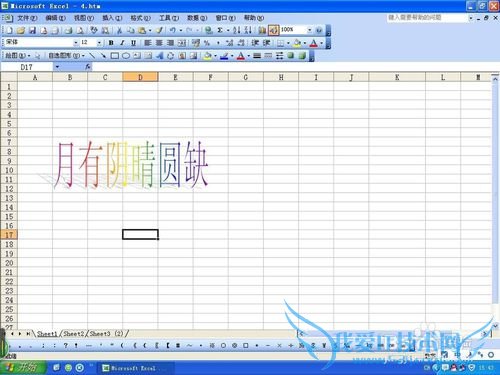The height and width of the screenshot is (375, 500).
Task: Apply Drawing toolbar line color brush
Action: pos(224,56)
